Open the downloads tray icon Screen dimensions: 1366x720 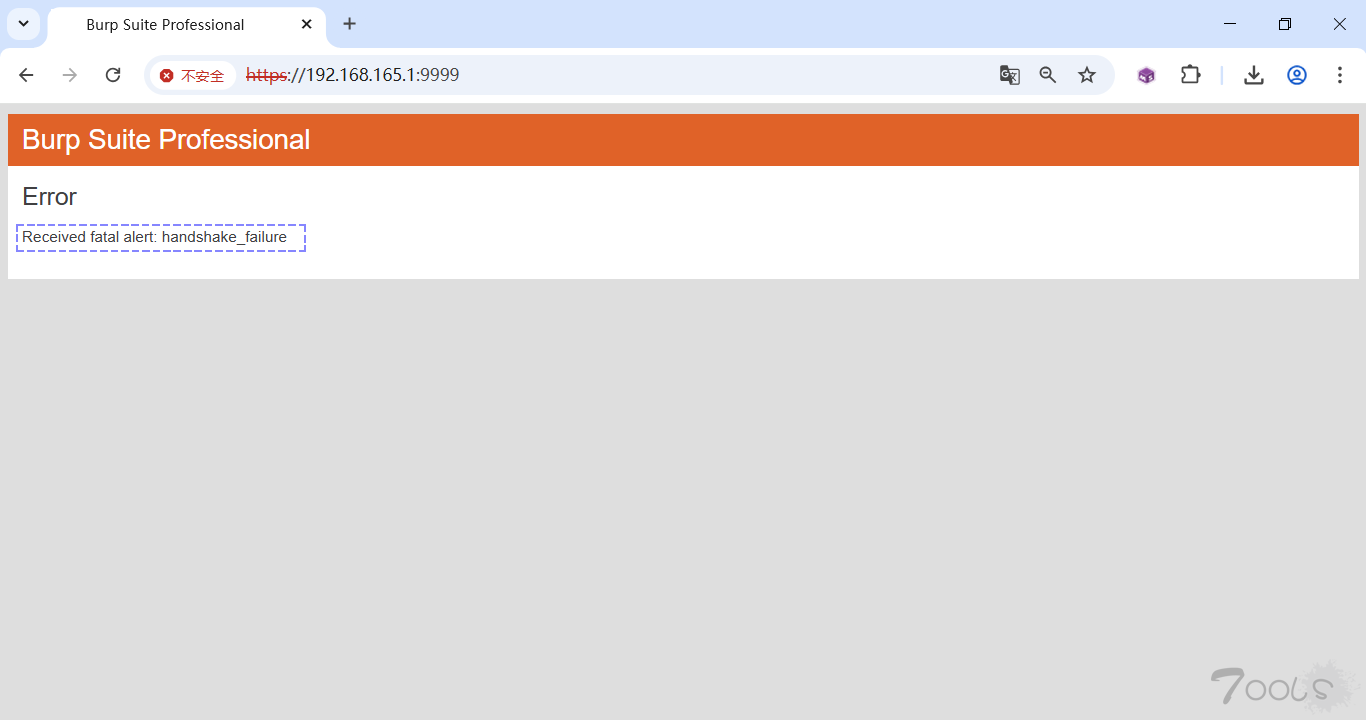click(x=1254, y=75)
